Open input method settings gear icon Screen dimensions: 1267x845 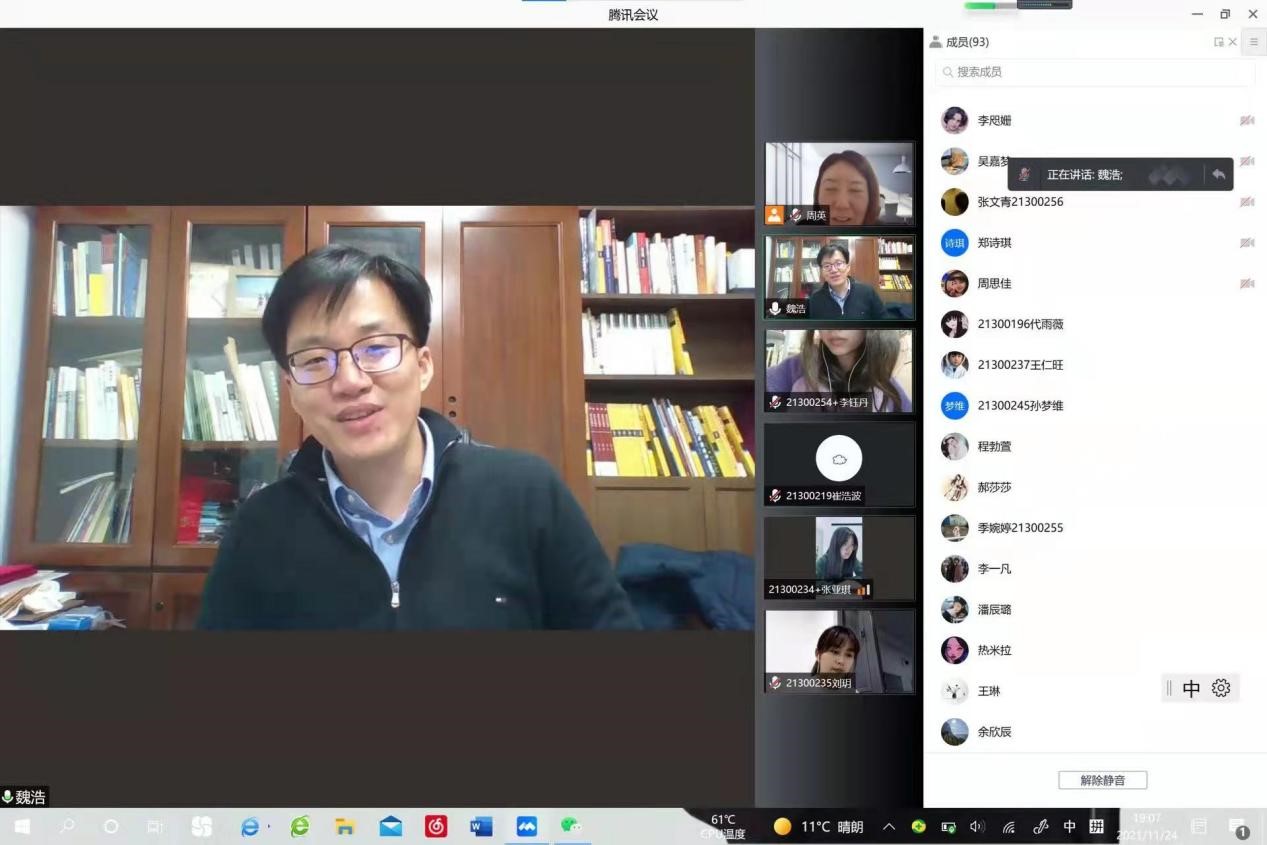pos(1221,688)
